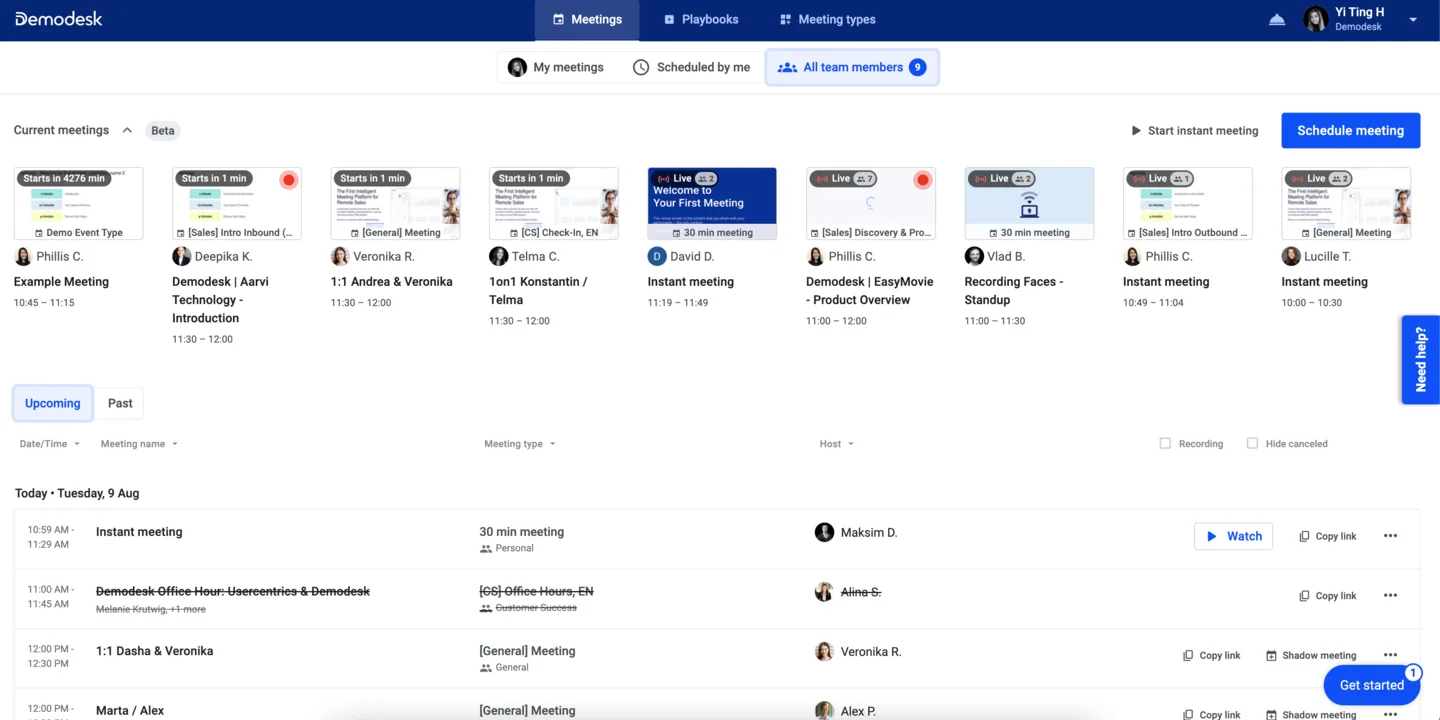
Task: Click the Veronika R. avatar in the upcoming list
Action: (824, 651)
